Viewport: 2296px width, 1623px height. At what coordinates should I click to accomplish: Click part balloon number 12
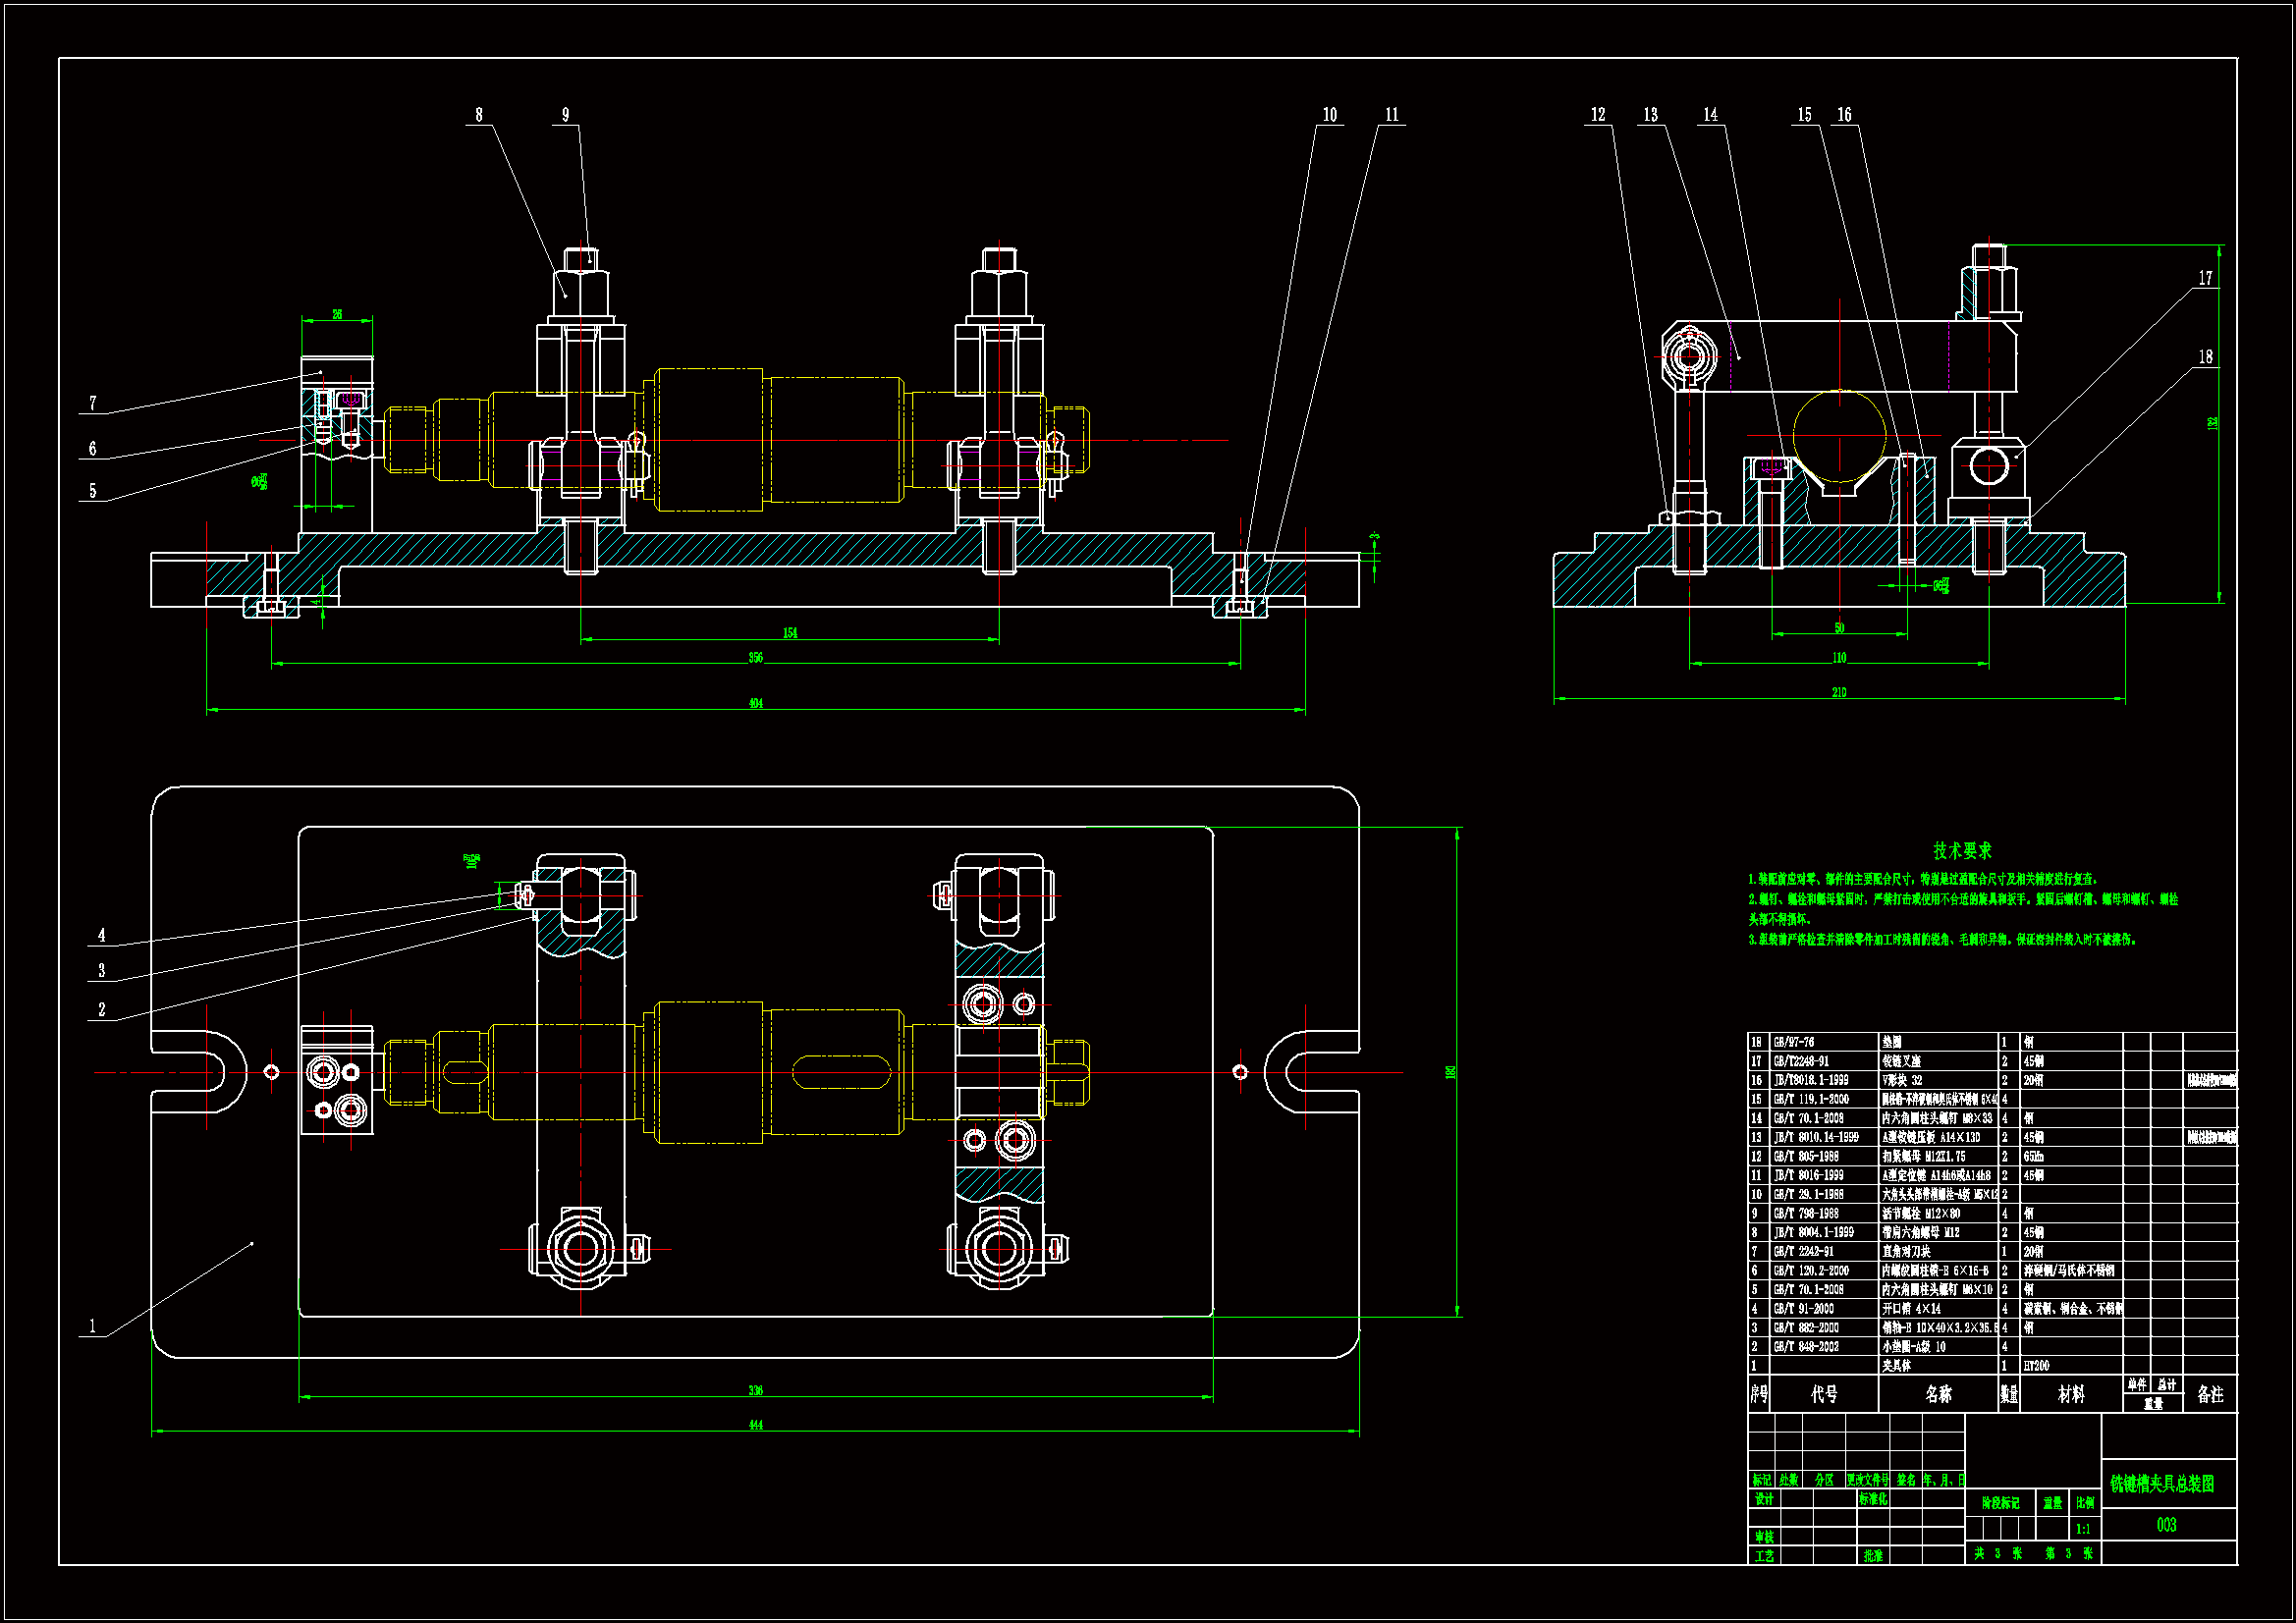[1598, 115]
